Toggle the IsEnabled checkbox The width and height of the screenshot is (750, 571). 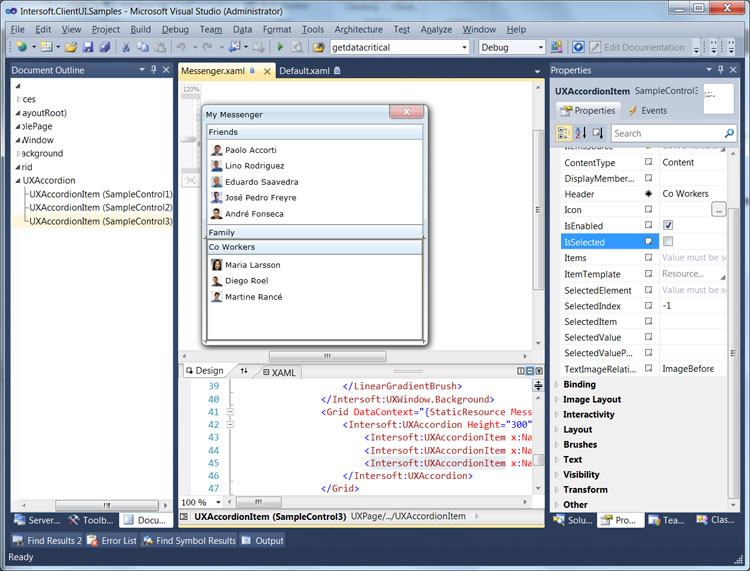[x=668, y=225]
